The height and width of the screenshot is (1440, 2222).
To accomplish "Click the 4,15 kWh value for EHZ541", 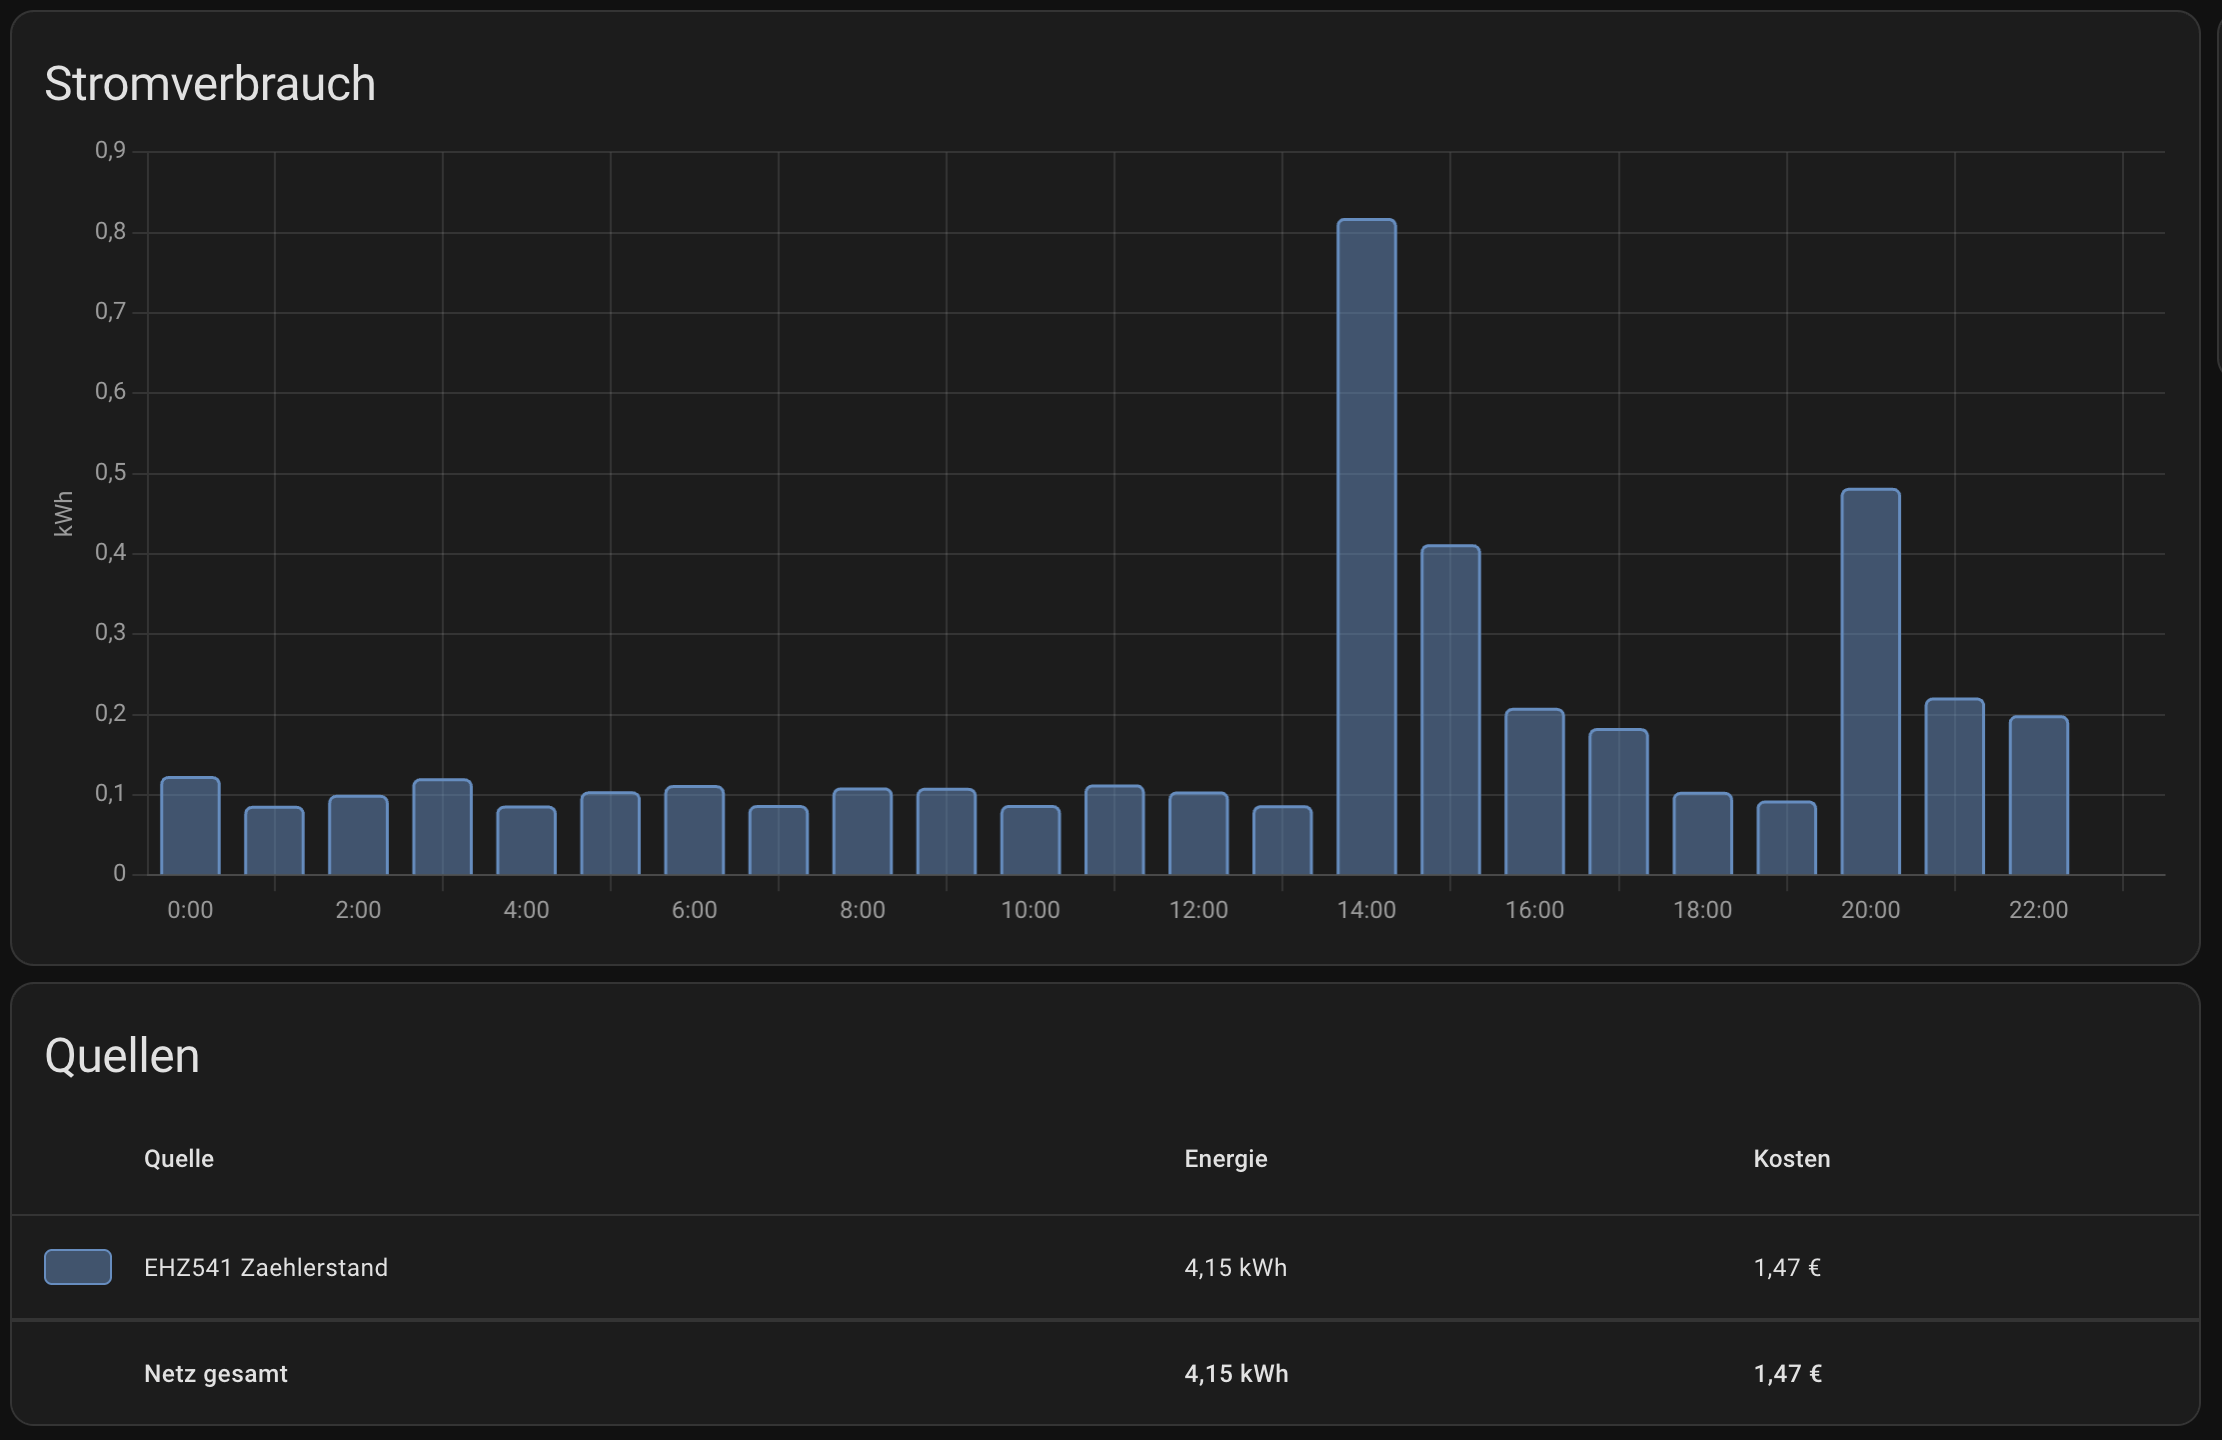I will click(x=1235, y=1268).
